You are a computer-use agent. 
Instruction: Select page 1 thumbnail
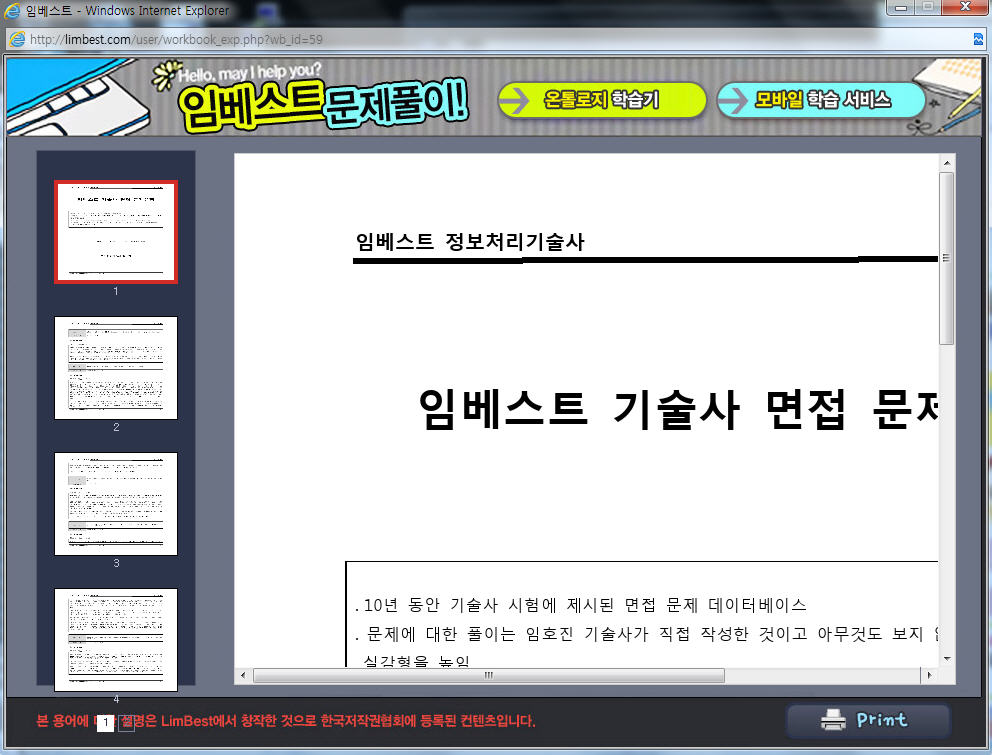coord(116,232)
